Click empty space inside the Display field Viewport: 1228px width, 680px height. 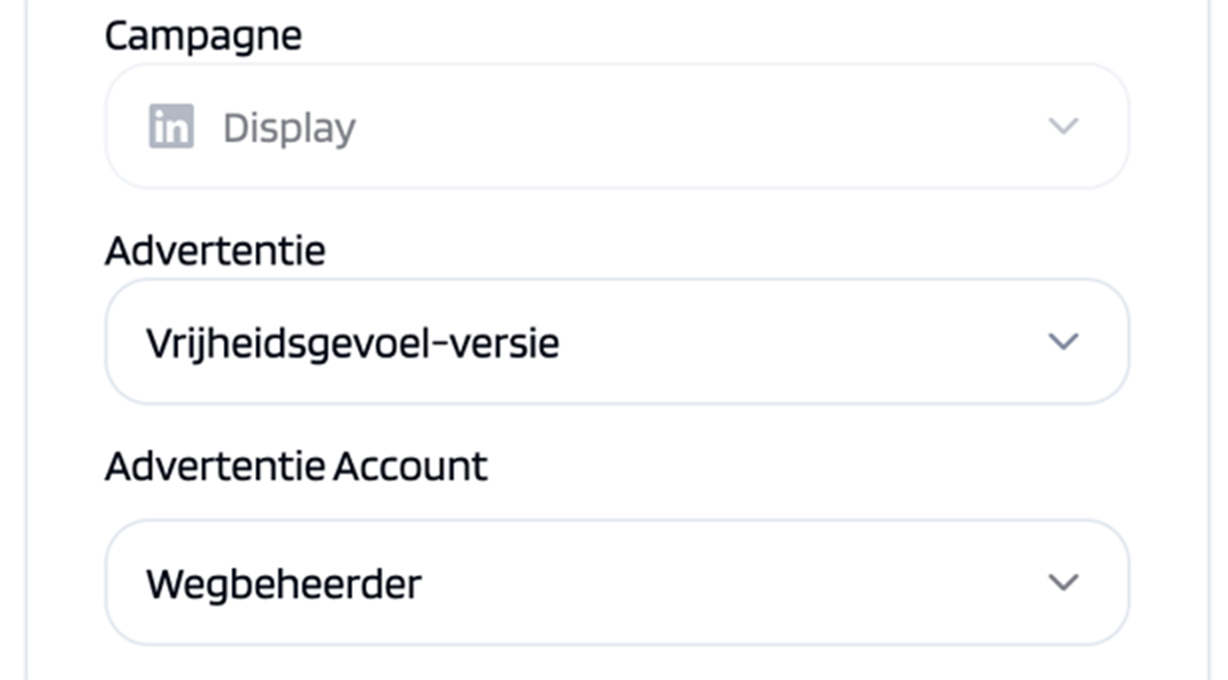click(x=700, y=127)
